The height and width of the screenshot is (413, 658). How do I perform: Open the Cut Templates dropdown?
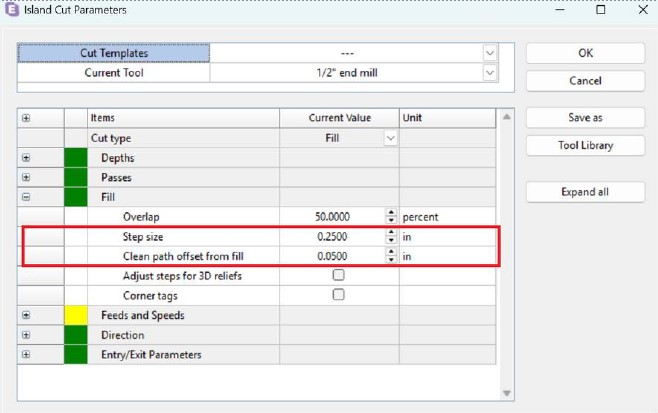(x=489, y=52)
